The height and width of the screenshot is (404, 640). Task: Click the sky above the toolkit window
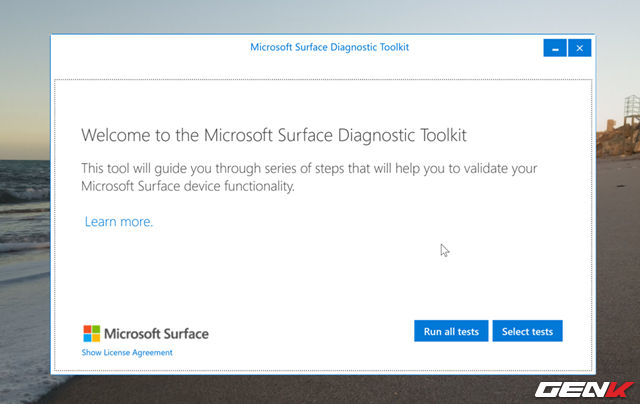300,15
